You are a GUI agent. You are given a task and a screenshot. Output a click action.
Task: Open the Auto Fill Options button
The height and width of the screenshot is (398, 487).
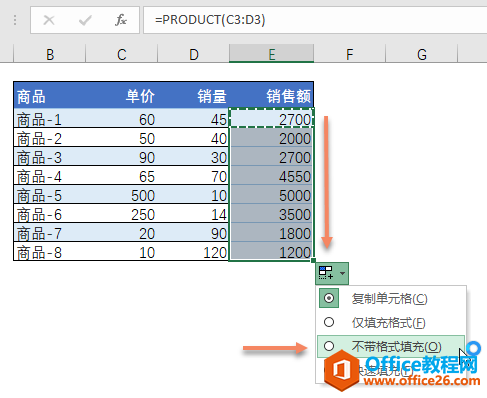pos(332,273)
